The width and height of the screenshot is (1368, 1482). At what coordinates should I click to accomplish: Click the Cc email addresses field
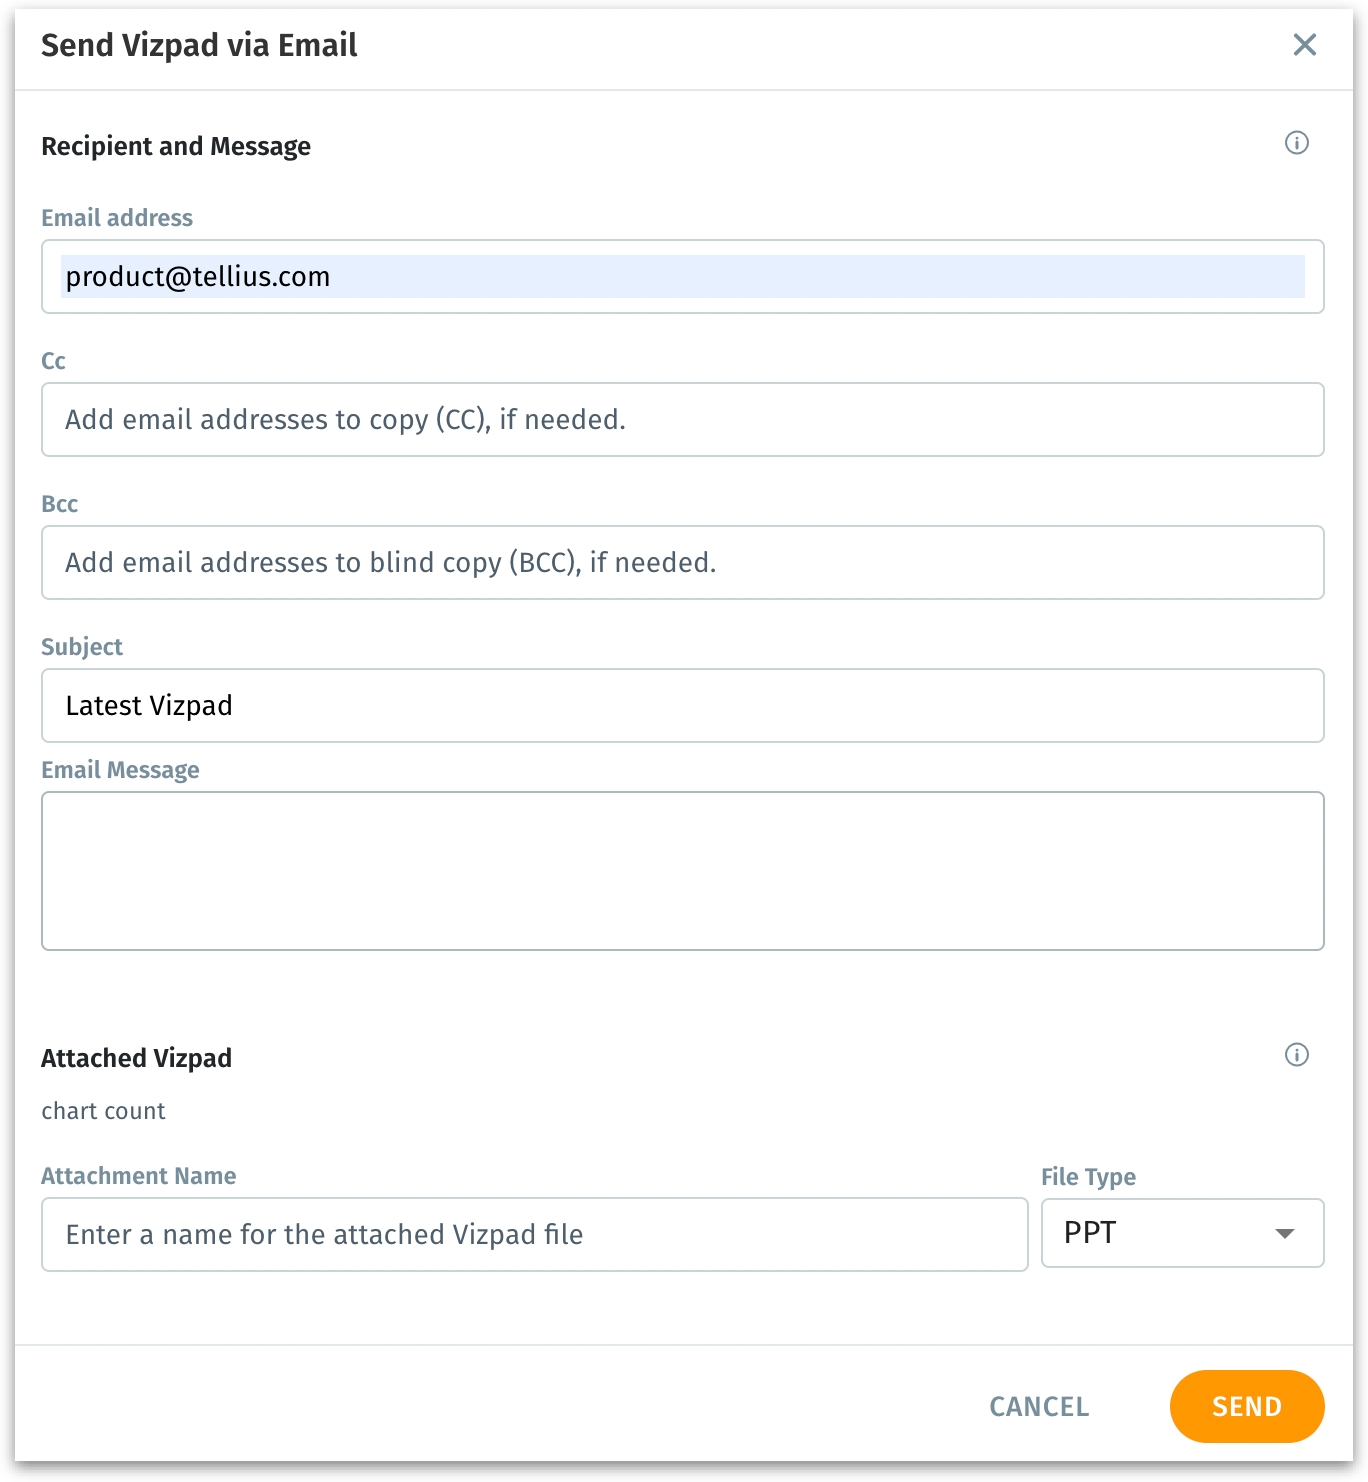click(682, 420)
